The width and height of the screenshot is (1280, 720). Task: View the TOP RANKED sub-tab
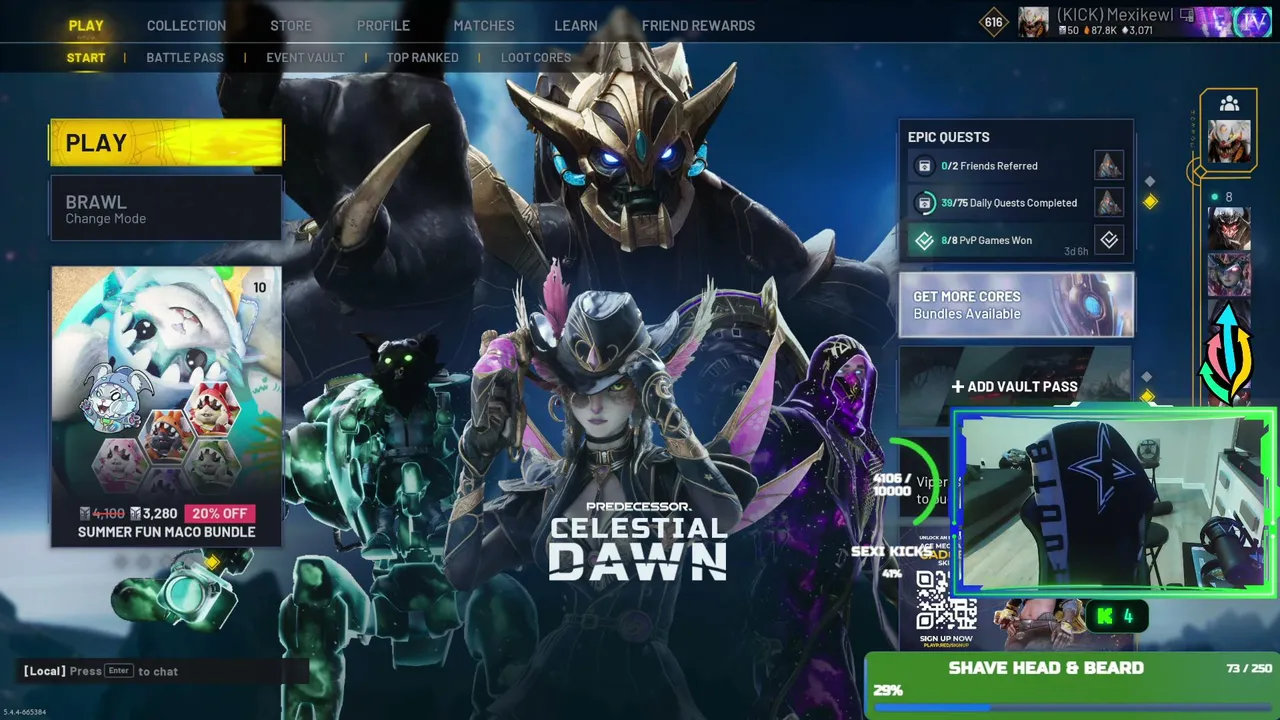423,57
